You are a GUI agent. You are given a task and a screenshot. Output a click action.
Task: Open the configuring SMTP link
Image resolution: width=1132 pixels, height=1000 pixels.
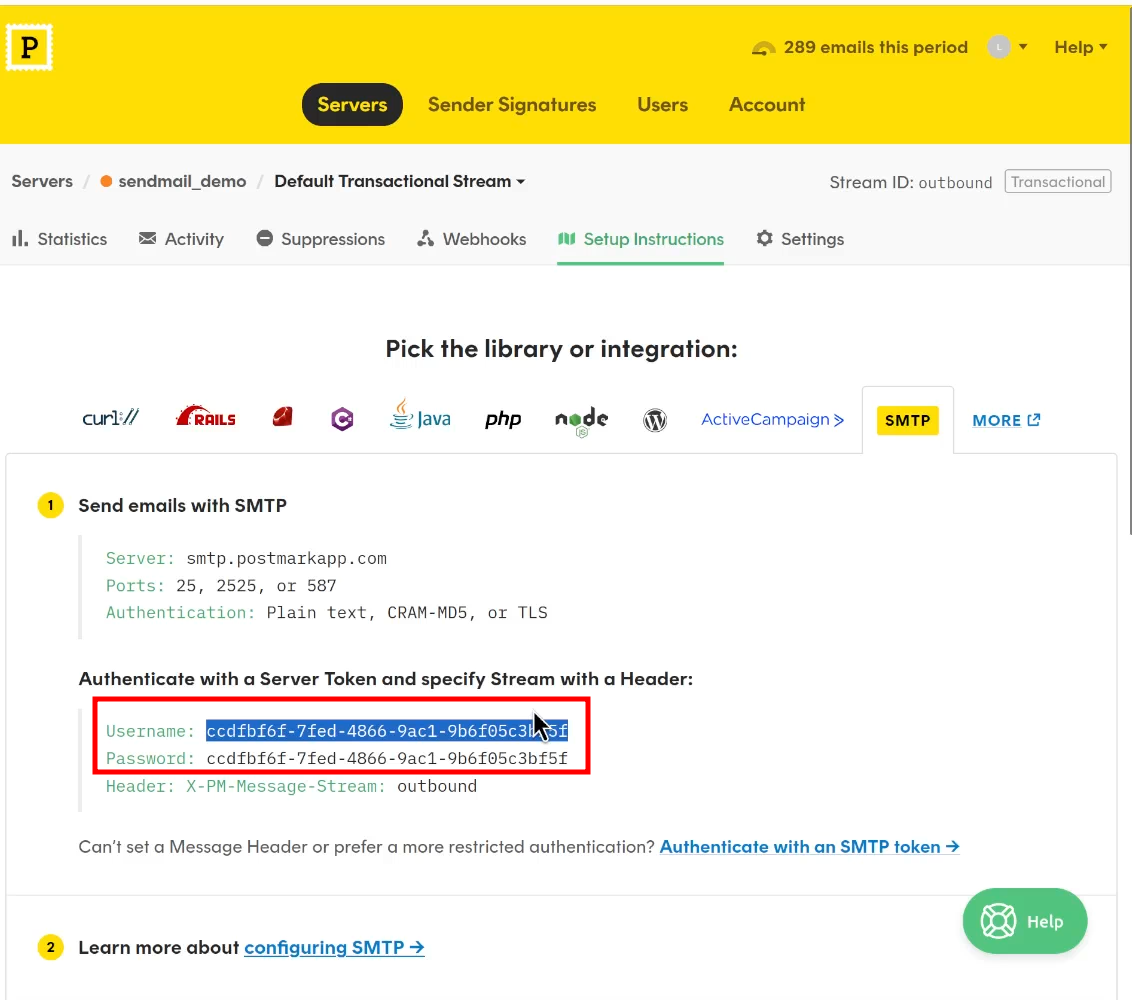click(x=334, y=947)
